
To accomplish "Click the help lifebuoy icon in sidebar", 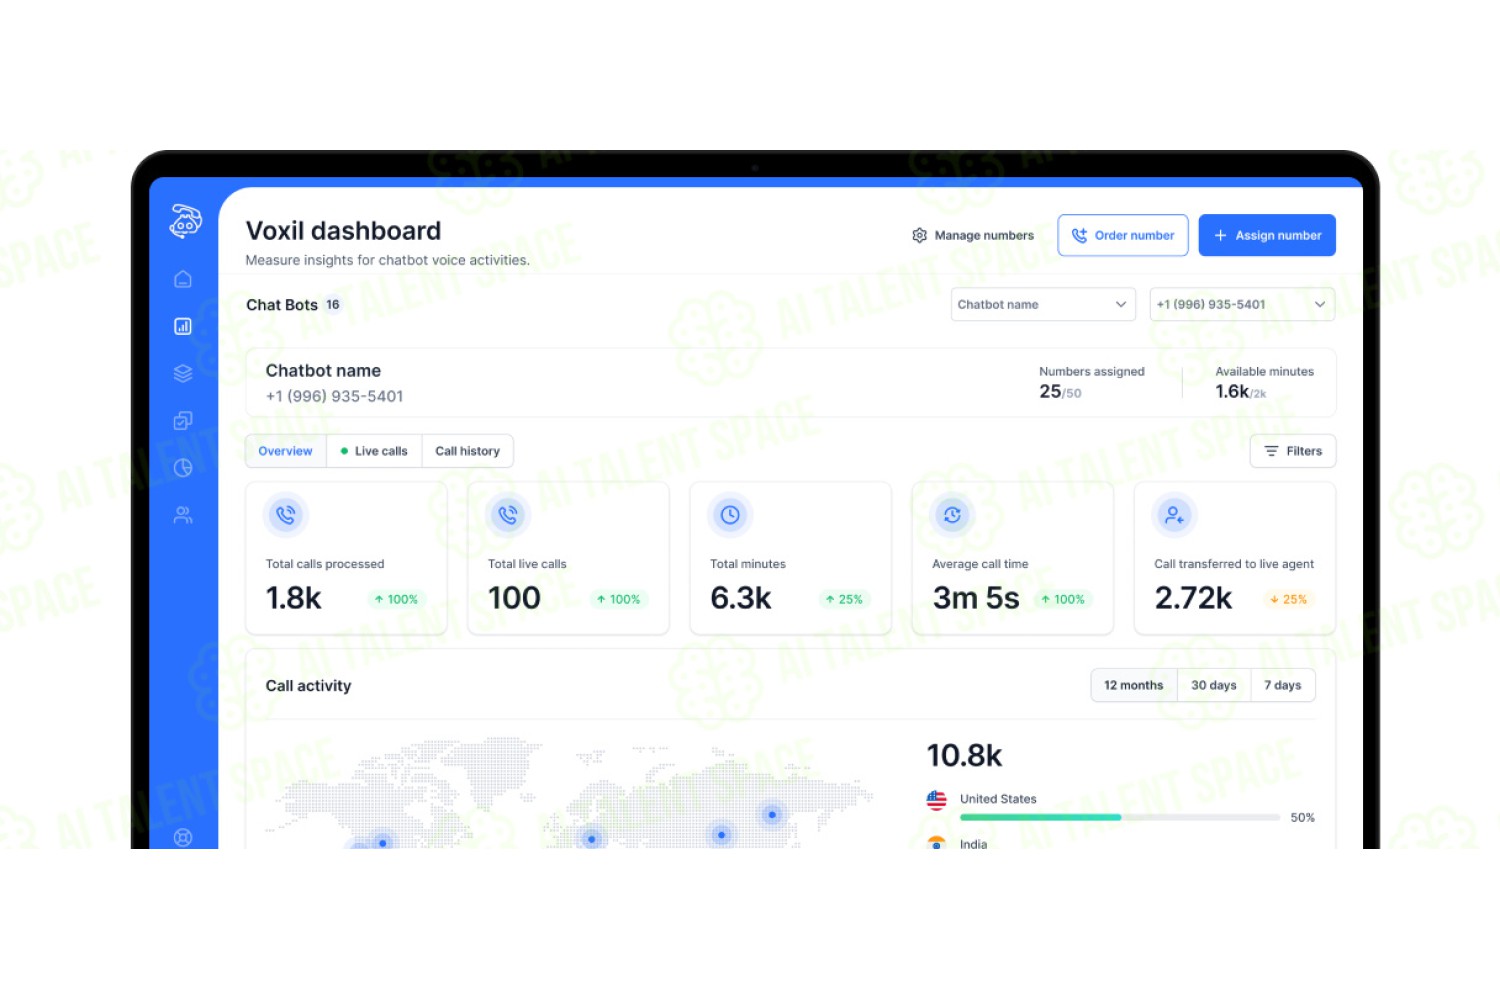I will point(183,838).
